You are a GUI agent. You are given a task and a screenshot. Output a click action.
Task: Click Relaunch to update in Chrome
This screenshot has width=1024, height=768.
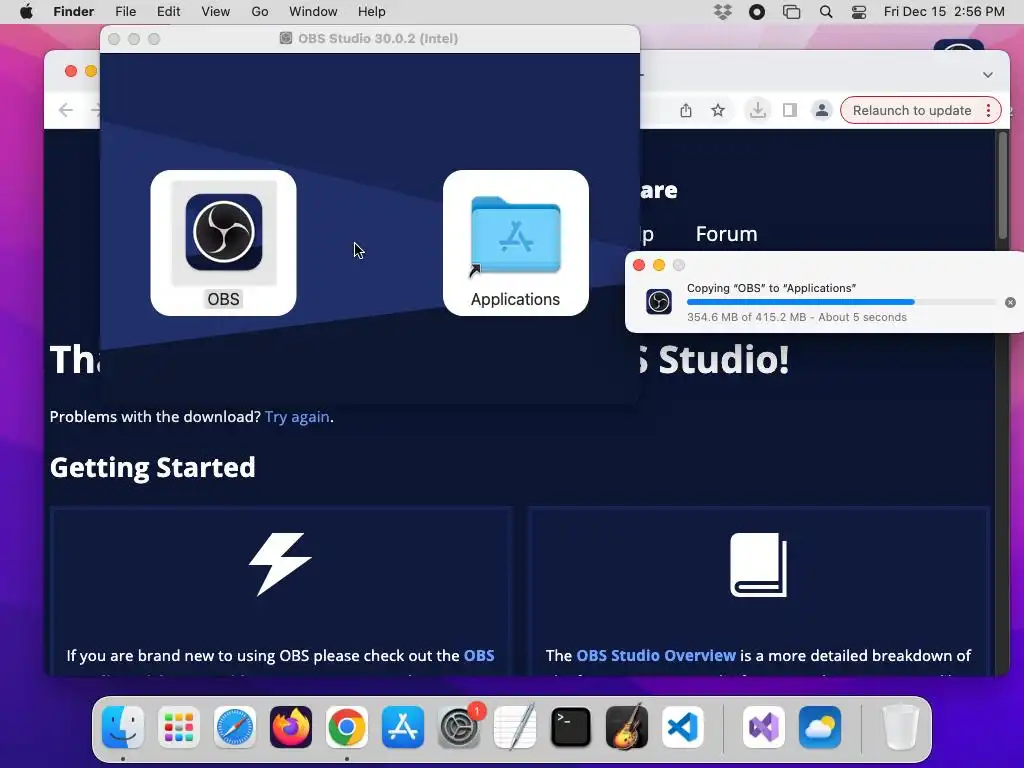[912, 110]
